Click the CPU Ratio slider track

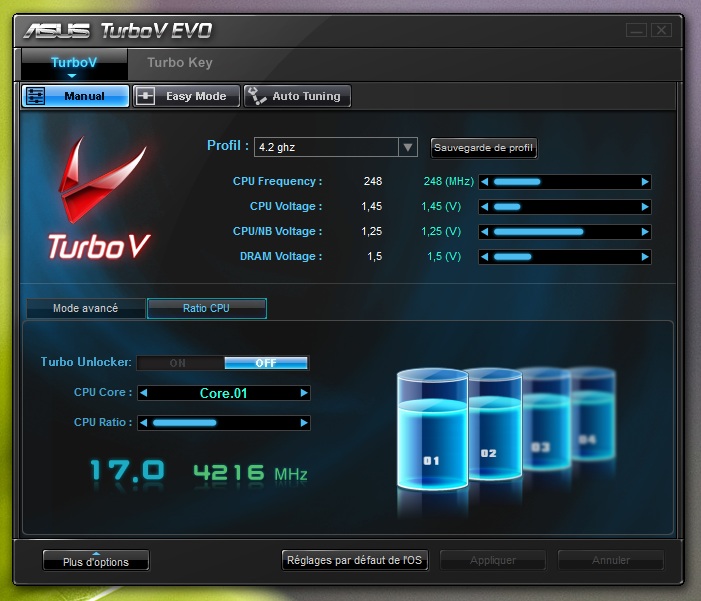coord(223,423)
